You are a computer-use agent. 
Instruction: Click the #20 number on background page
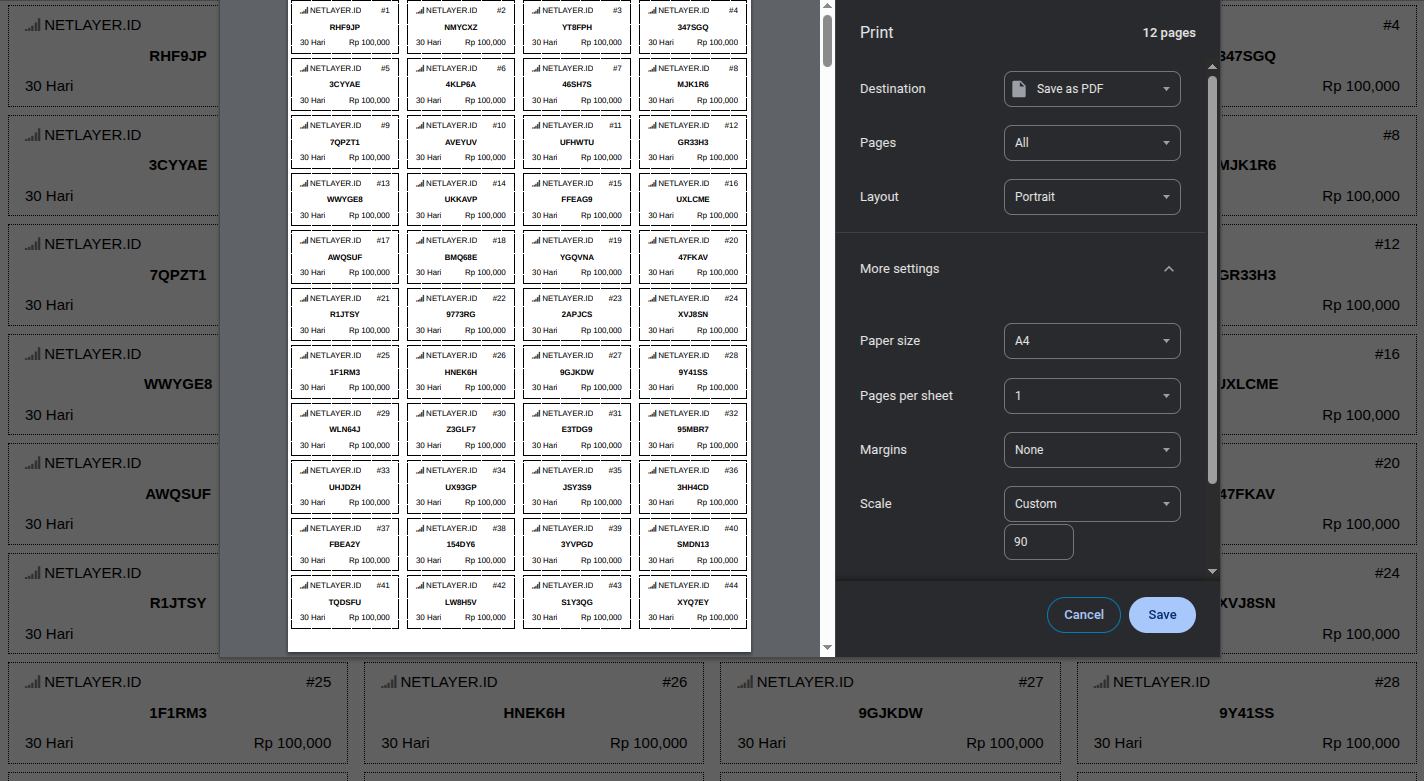1387,463
